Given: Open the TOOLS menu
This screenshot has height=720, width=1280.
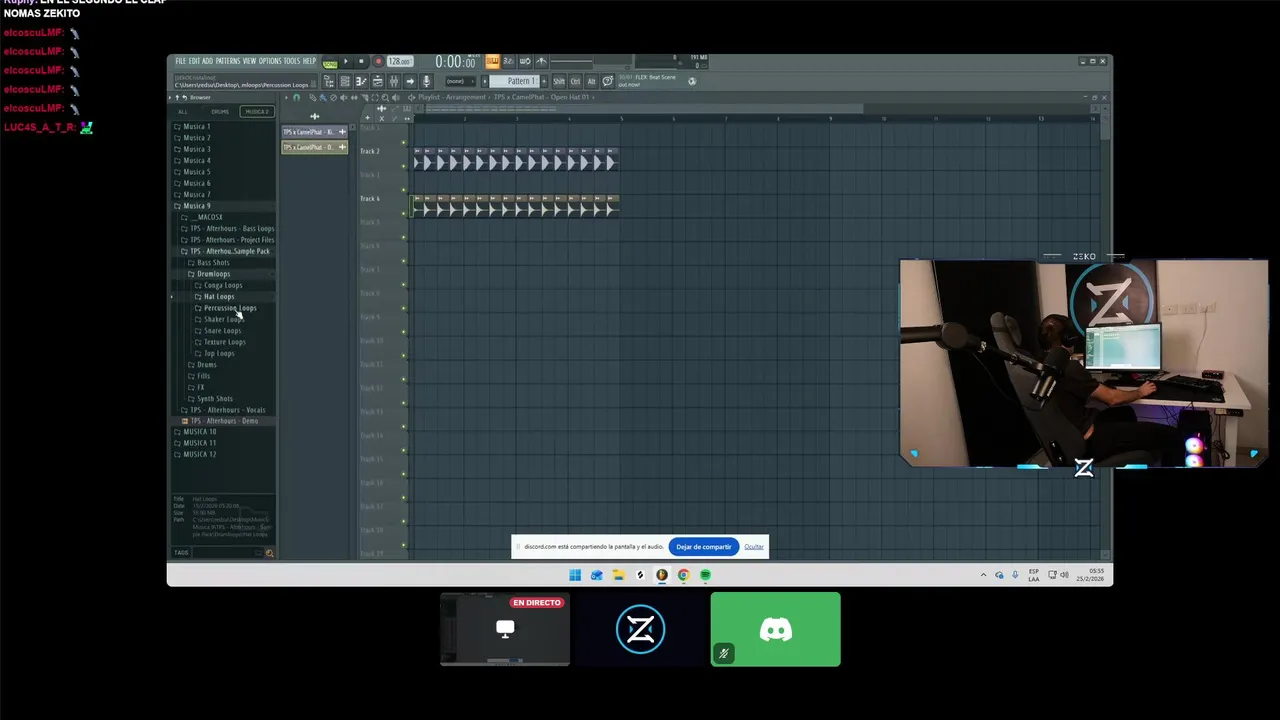Looking at the screenshot, I should click(292, 61).
